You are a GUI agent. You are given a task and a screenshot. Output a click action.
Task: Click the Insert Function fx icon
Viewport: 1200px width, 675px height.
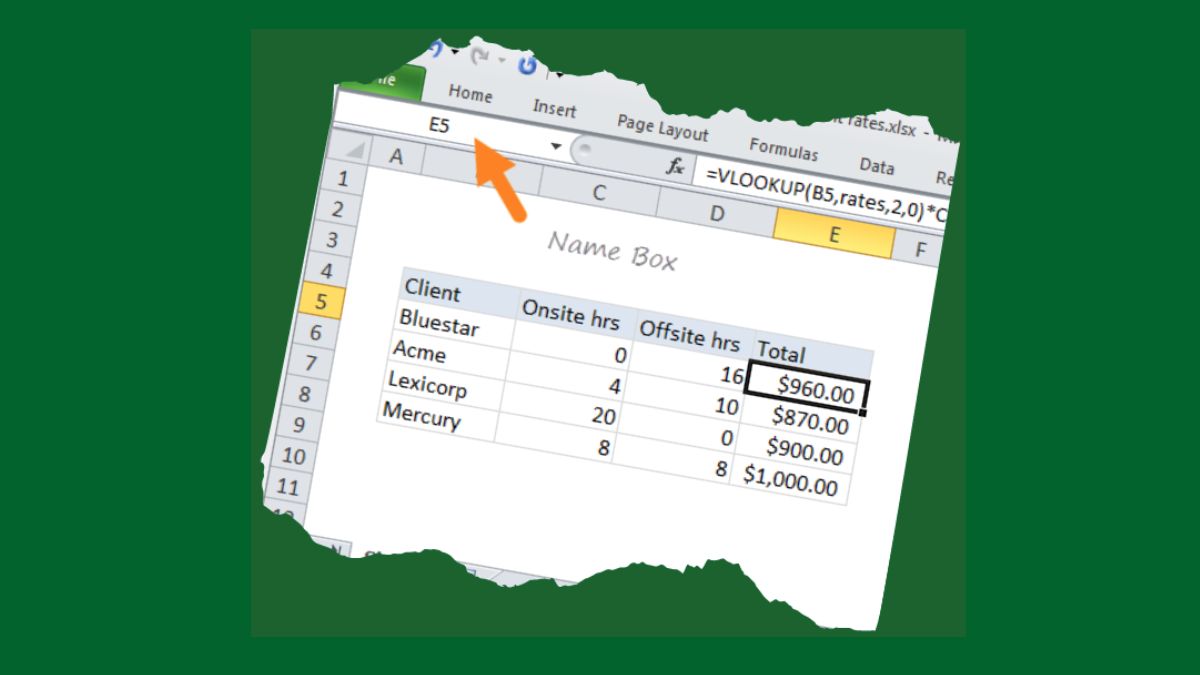pos(678,166)
